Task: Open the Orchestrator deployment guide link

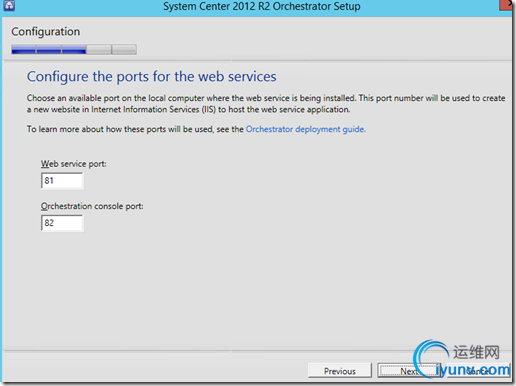Action: tap(305, 129)
